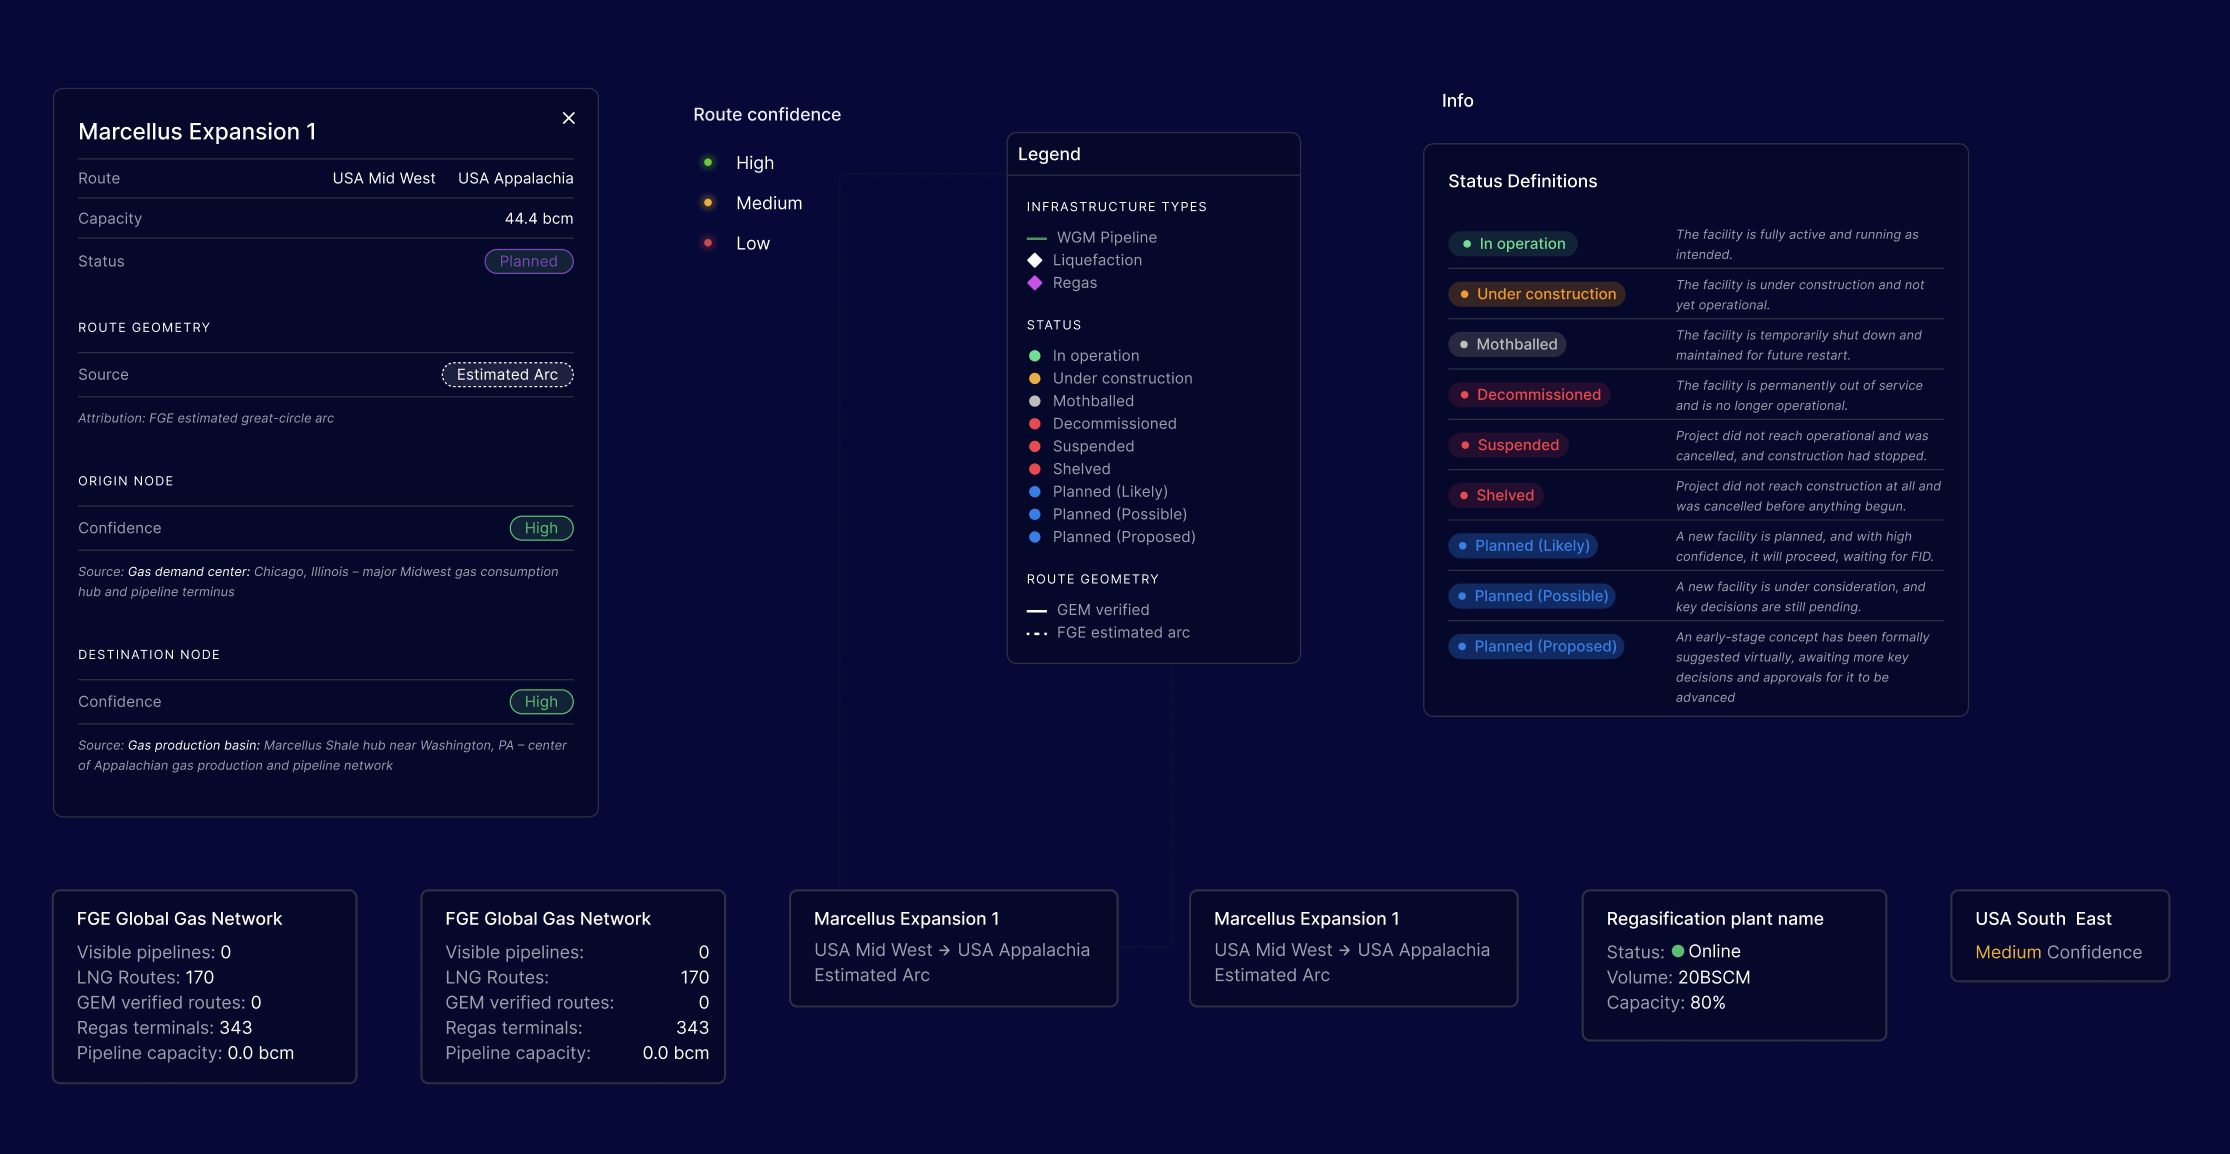Click the Planned (Likely) legend dot
The image size is (2230, 1154).
click(x=1035, y=492)
